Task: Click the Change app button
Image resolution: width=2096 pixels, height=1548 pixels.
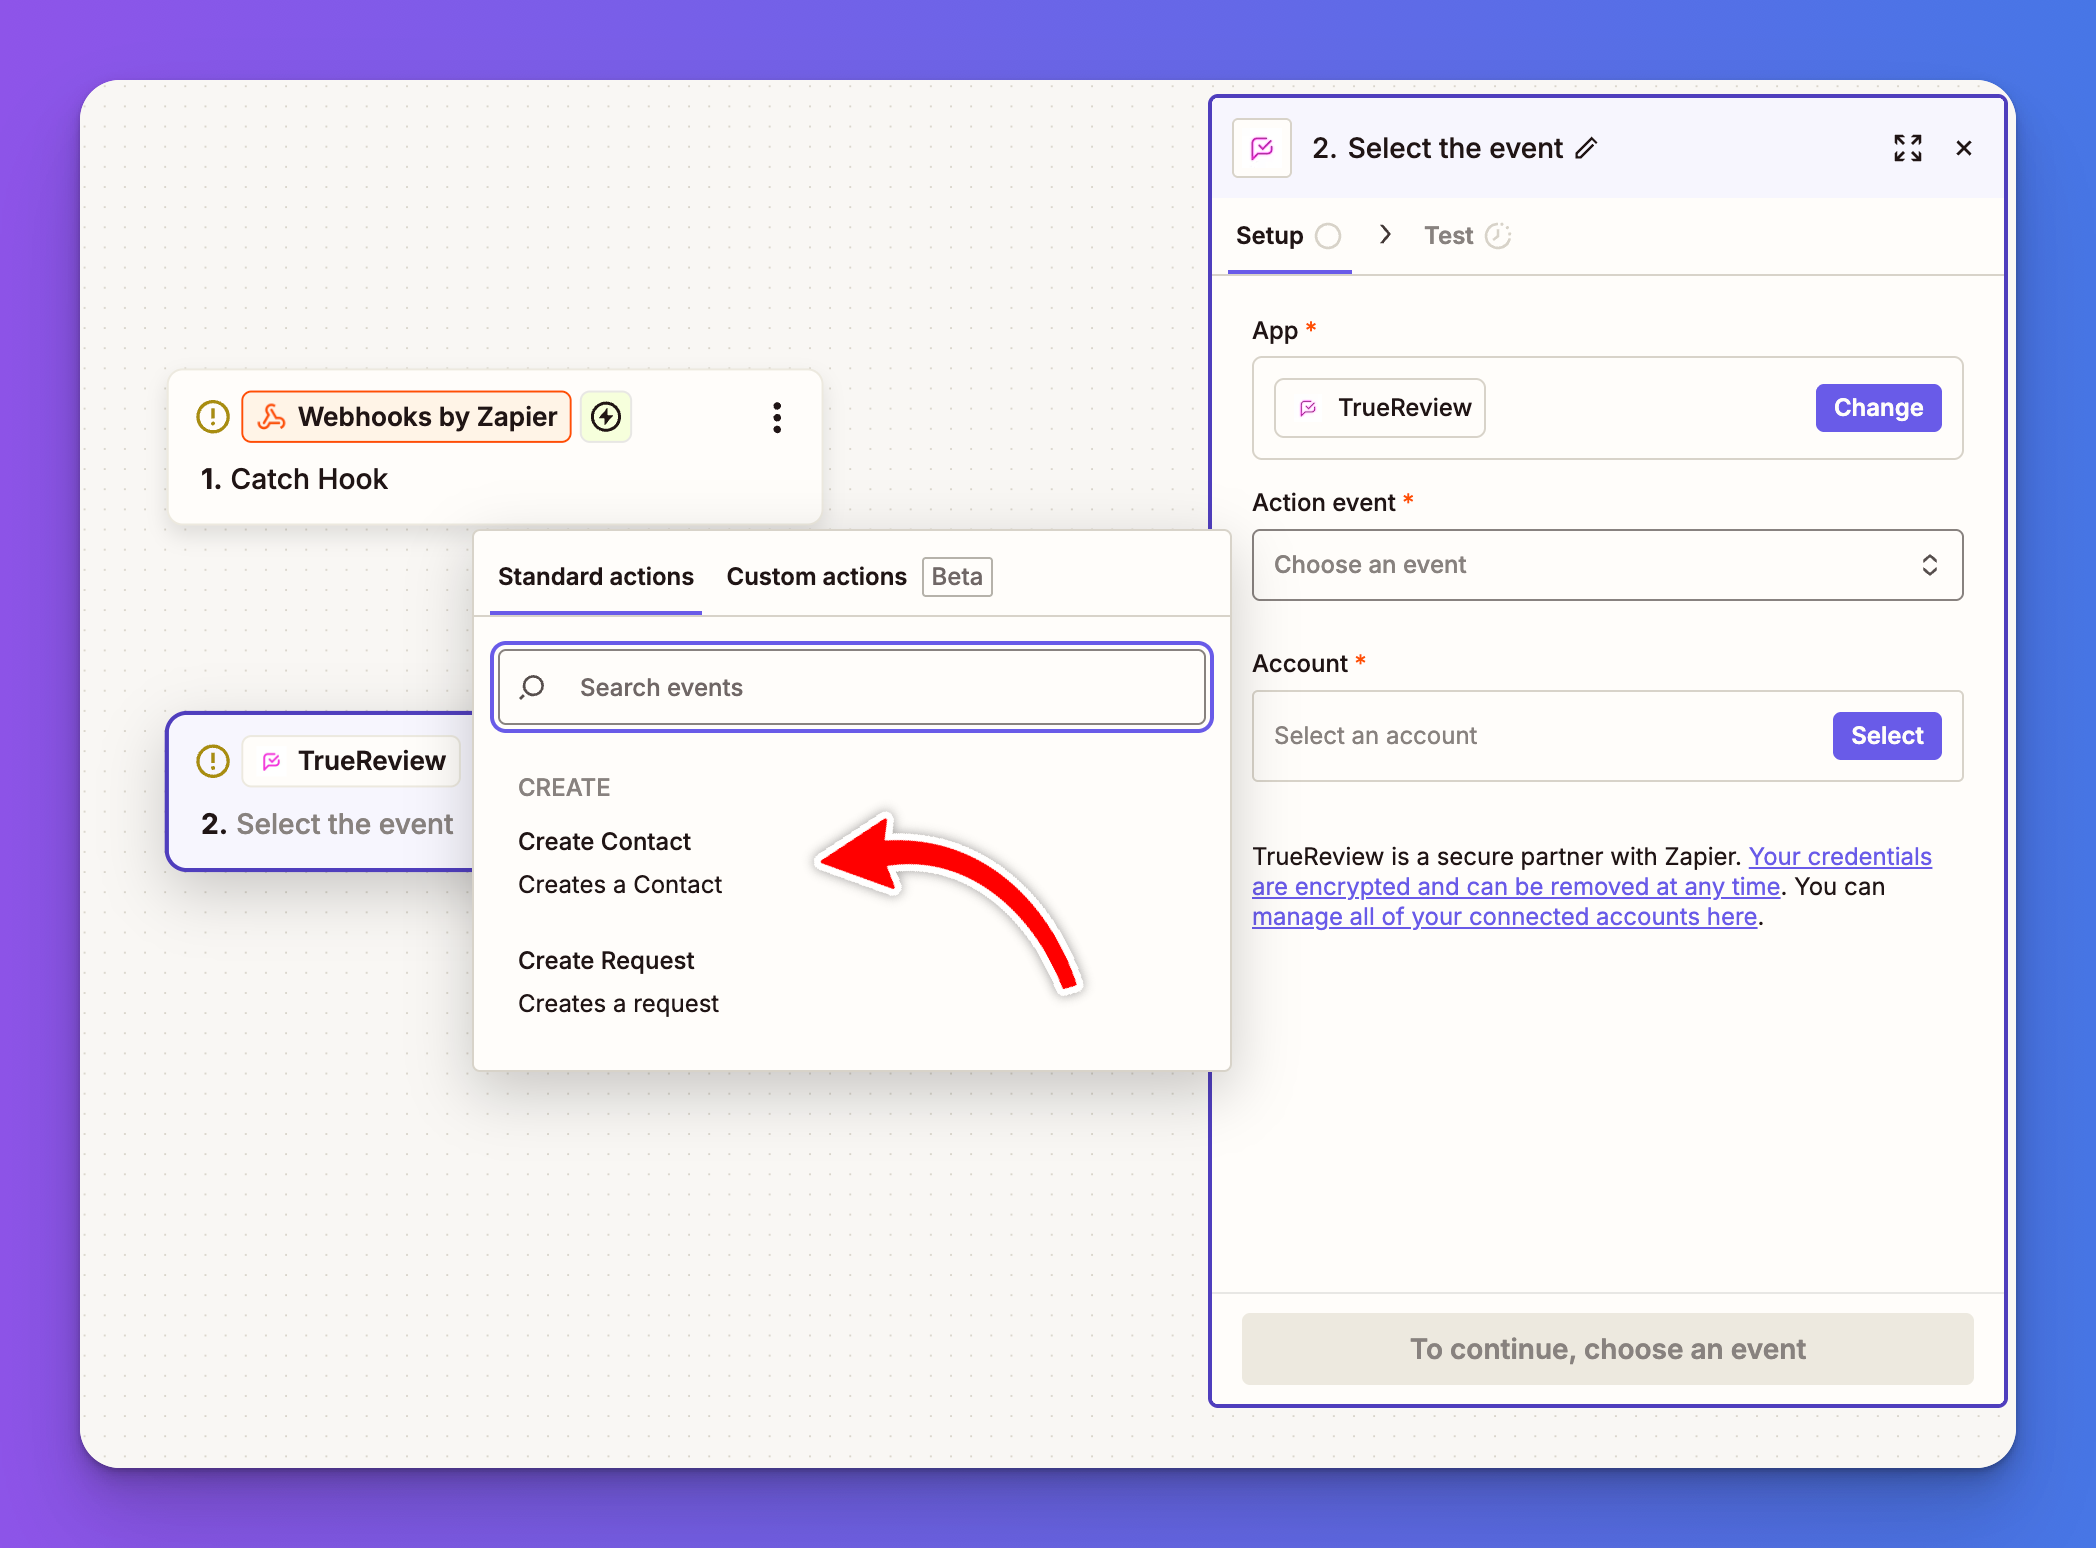Action: pos(1877,408)
